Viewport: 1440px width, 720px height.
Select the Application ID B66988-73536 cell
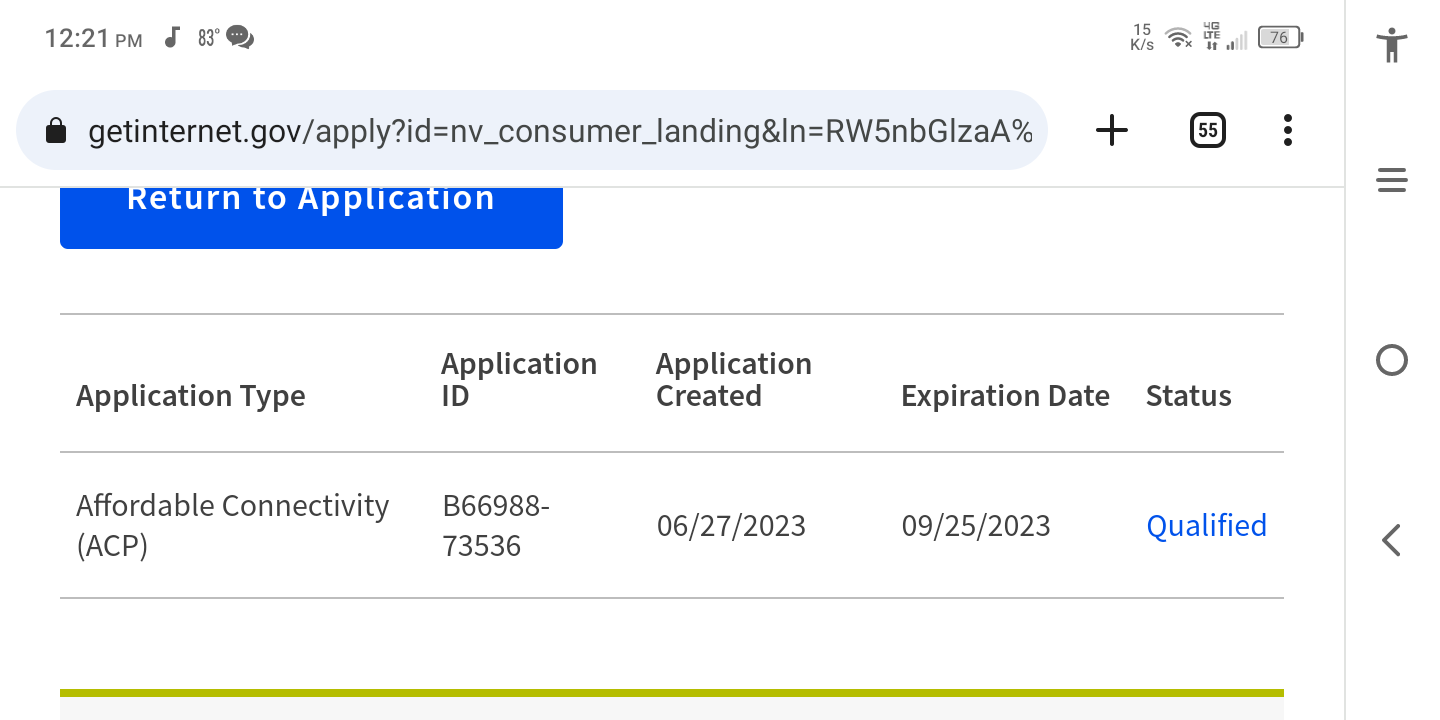(496, 526)
